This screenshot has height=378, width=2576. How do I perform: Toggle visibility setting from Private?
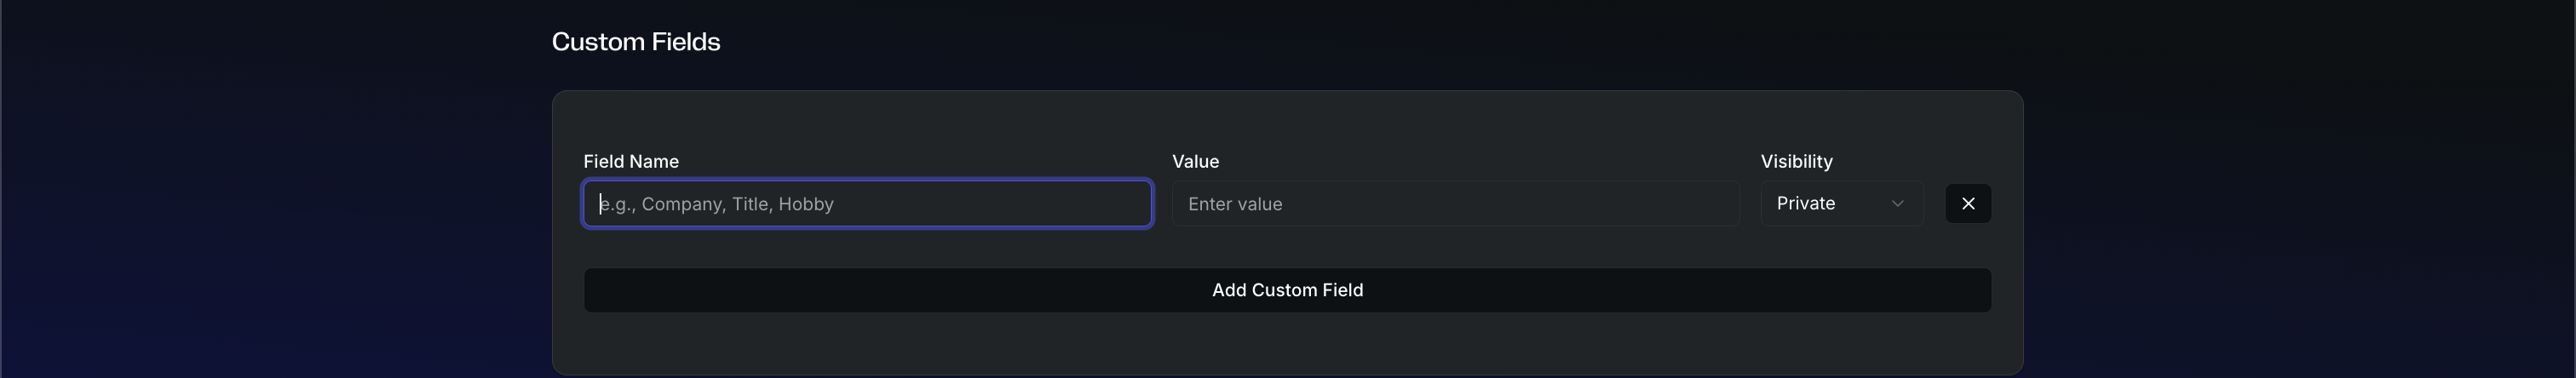(x=1841, y=204)
